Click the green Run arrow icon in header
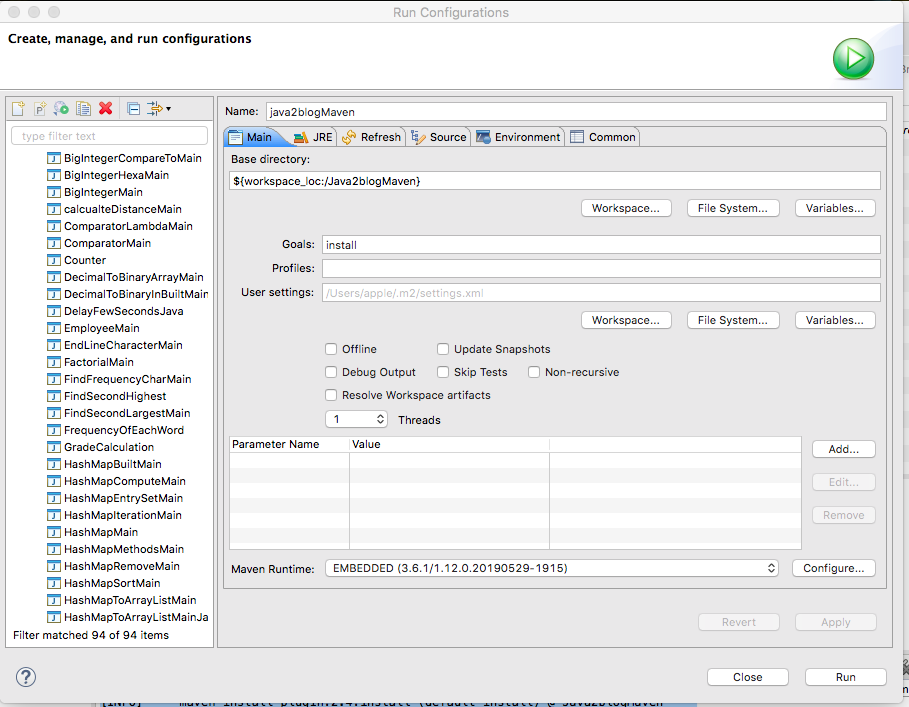Viewport: 909px width, 707px height. point(853,59)
